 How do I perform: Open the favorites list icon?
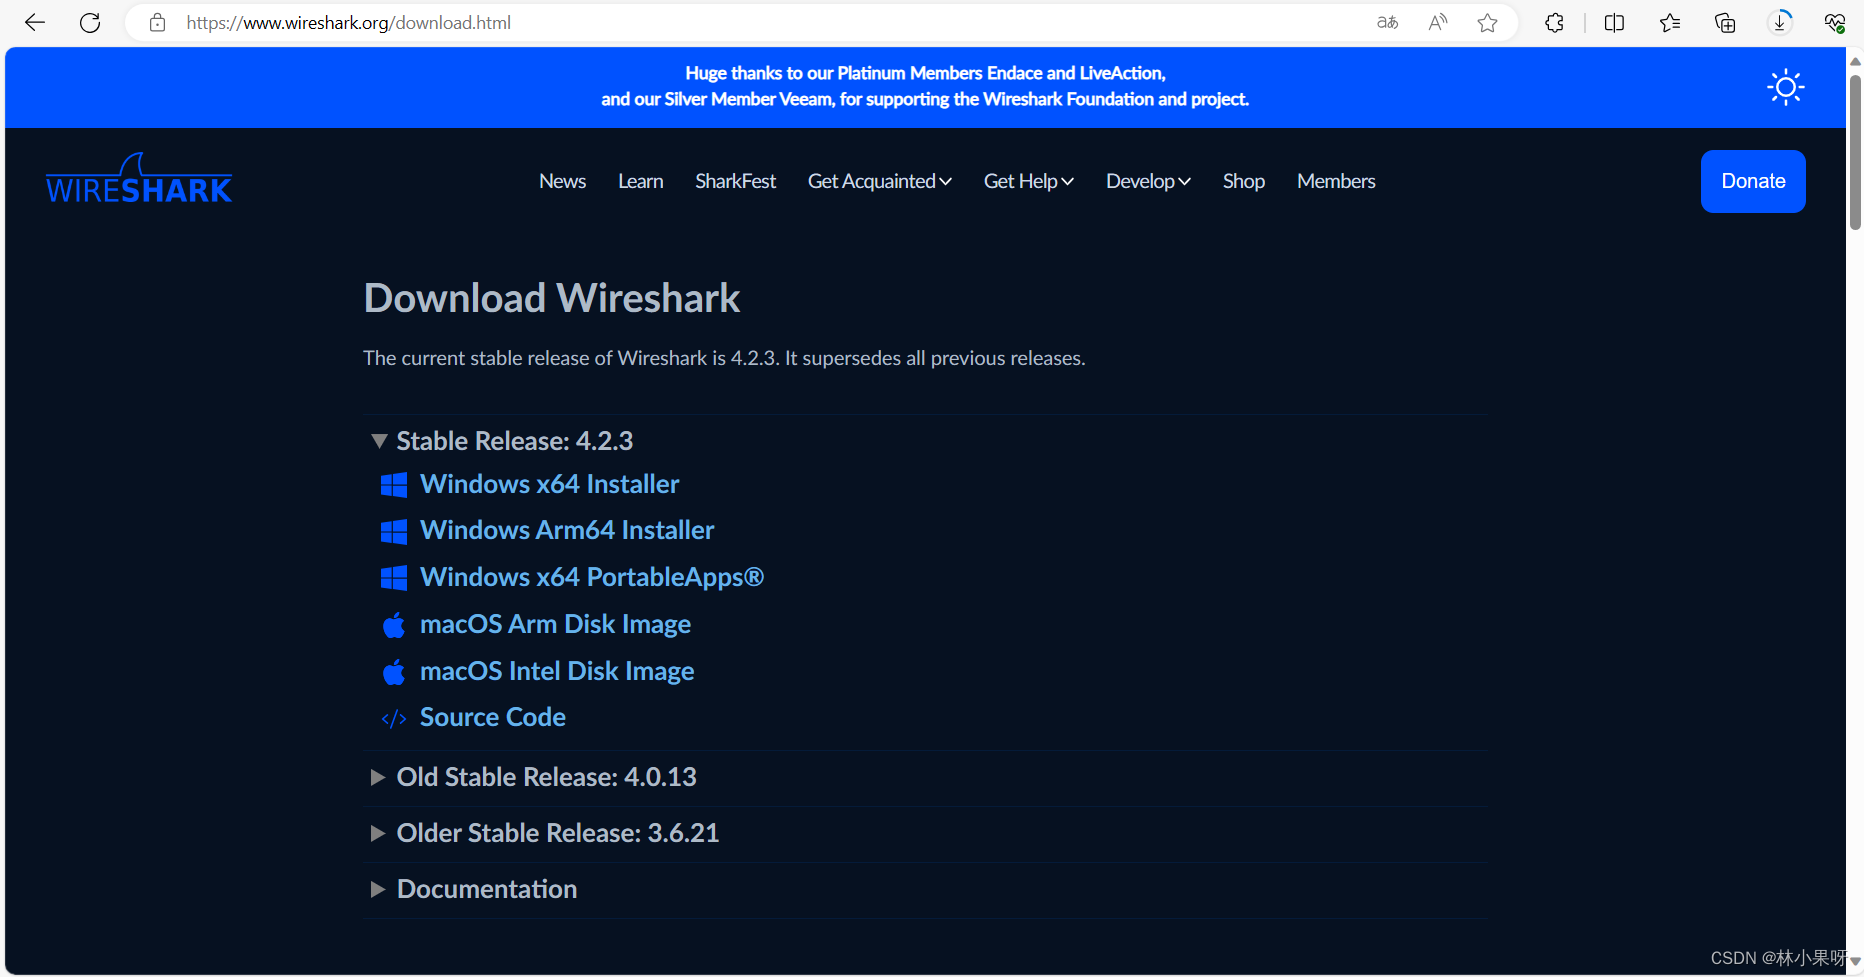[x=1669, y=22]
